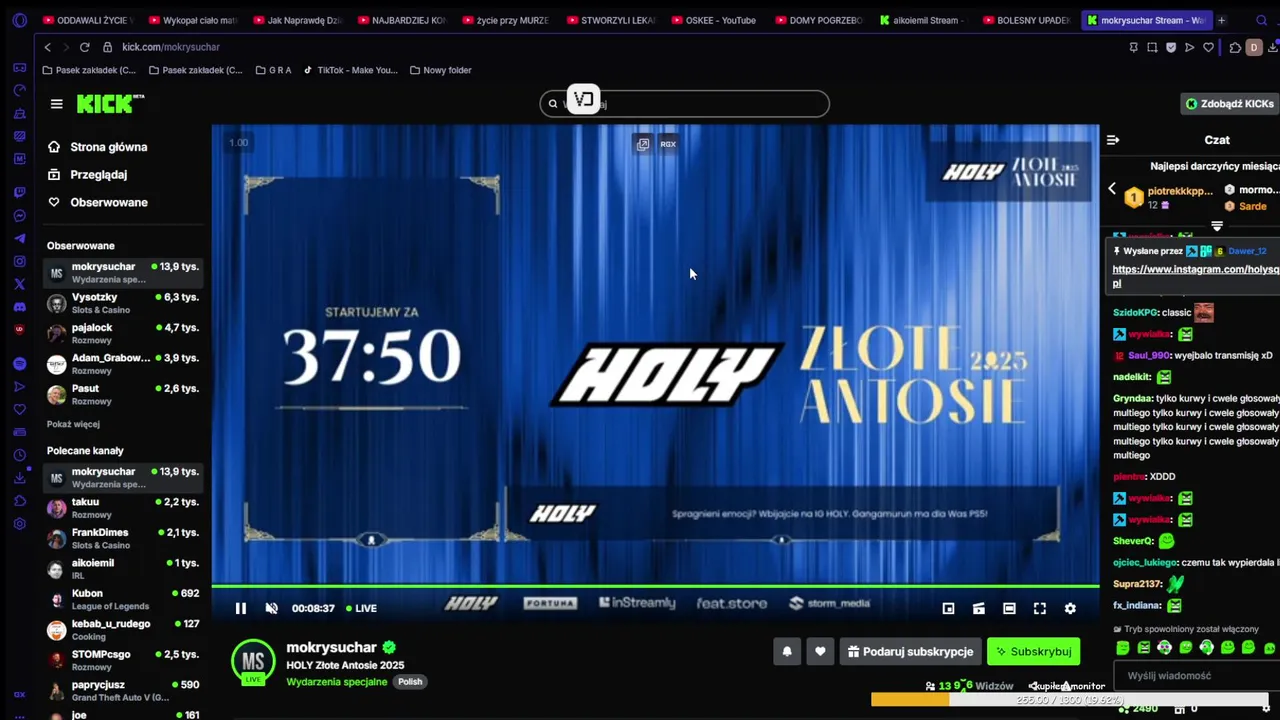Open Nowy folder bookmarks folder
Viewport: 1280px width, 720px height.
click(x=440, y=70)
